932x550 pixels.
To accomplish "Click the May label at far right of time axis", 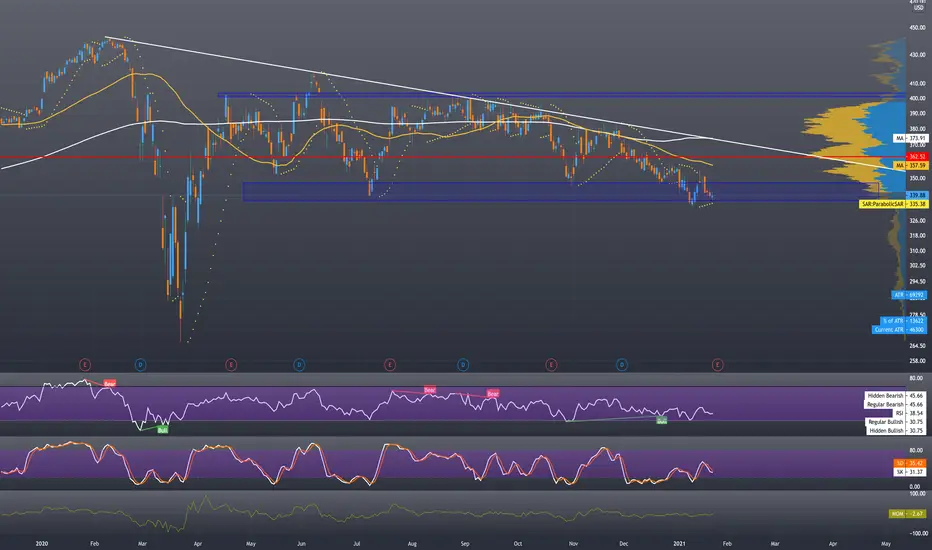I will (886, 543).
